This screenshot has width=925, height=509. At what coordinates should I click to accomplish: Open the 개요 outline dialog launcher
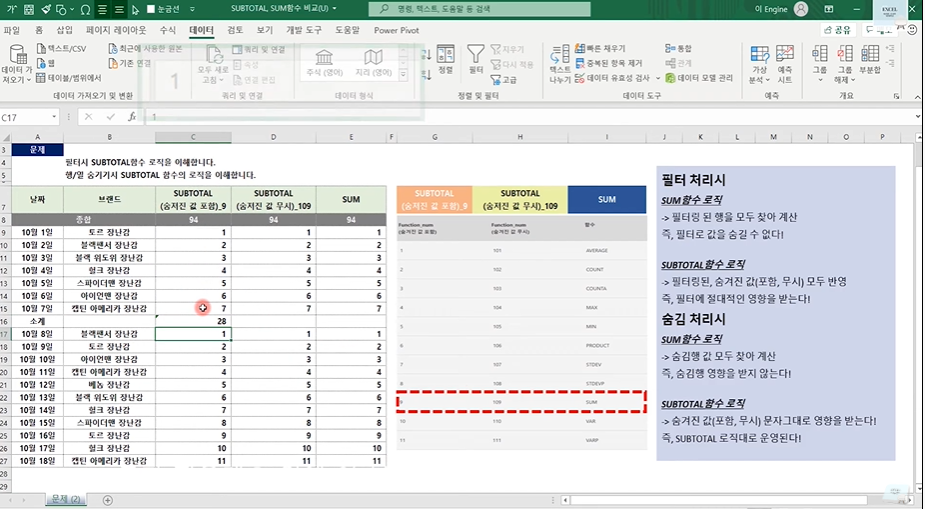897,96
